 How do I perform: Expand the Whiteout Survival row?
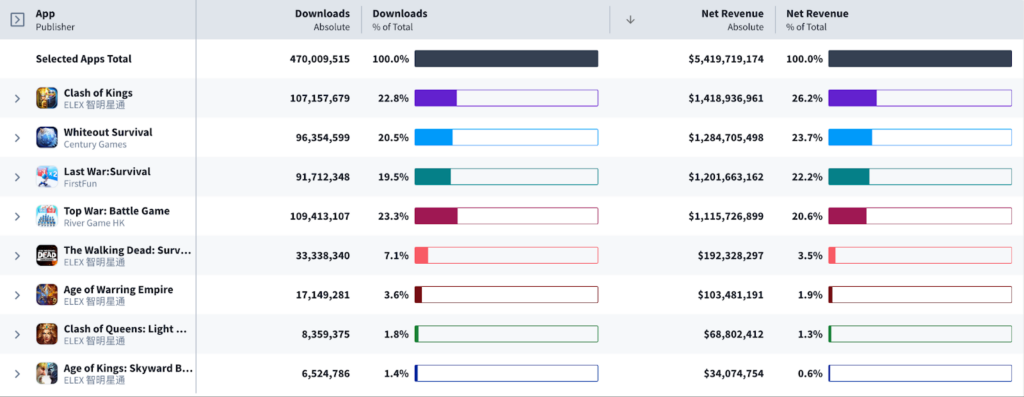(18, 138)
